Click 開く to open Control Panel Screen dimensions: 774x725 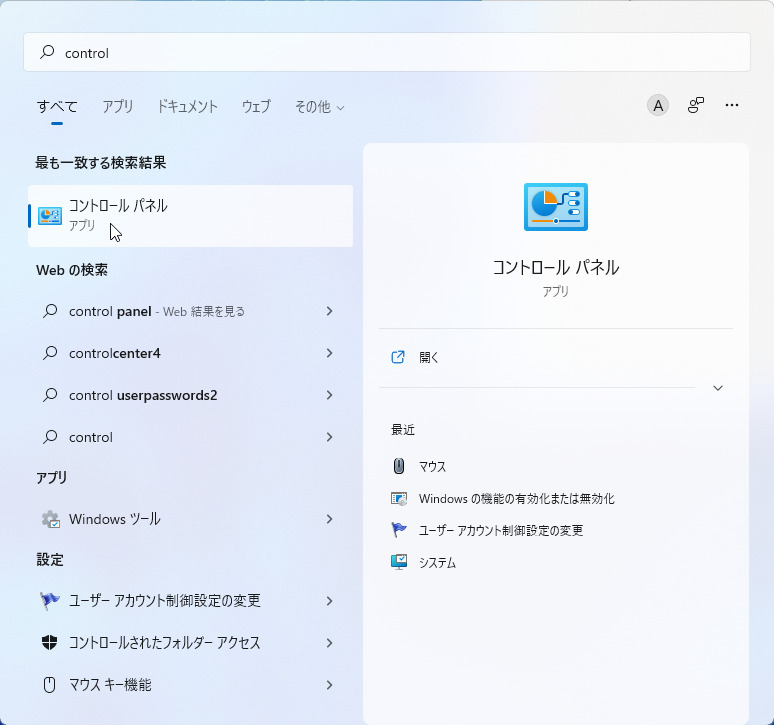coord(428,357)
